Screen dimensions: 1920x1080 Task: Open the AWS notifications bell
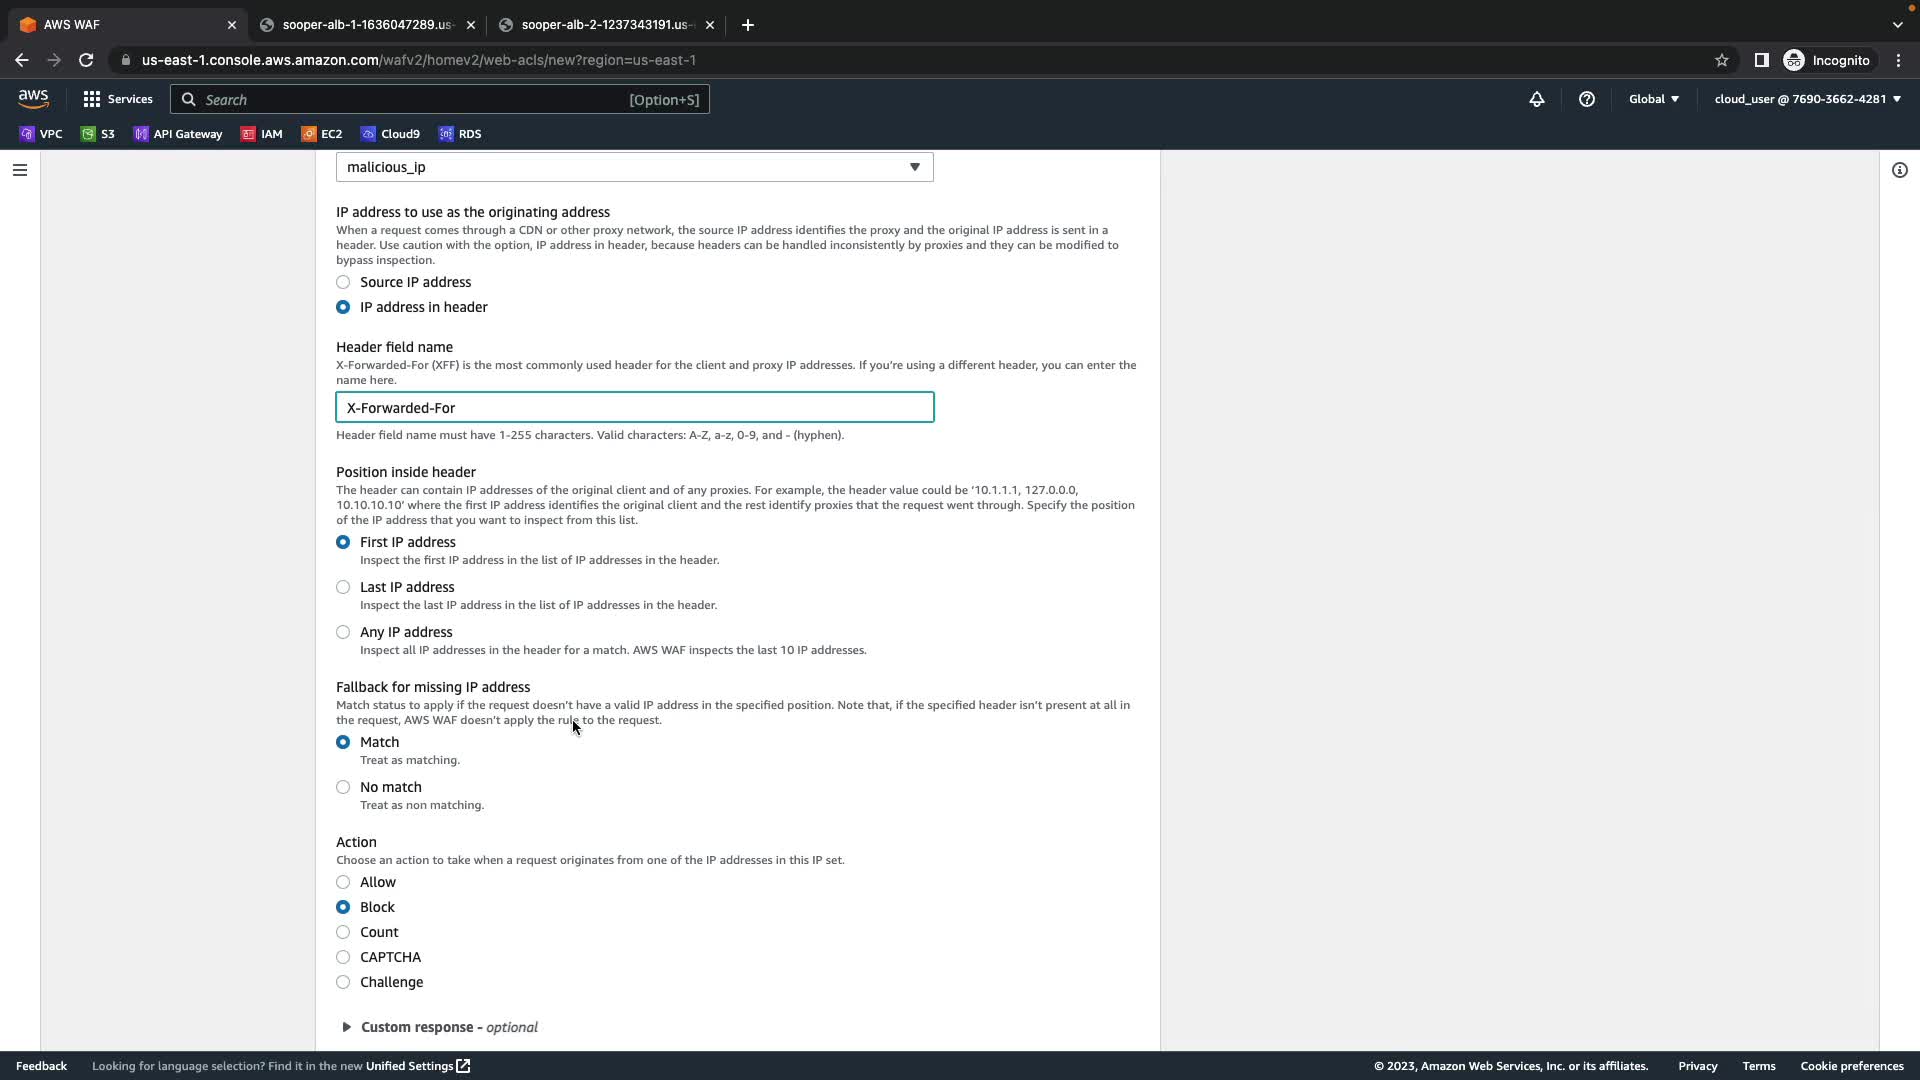point(1537,99)
